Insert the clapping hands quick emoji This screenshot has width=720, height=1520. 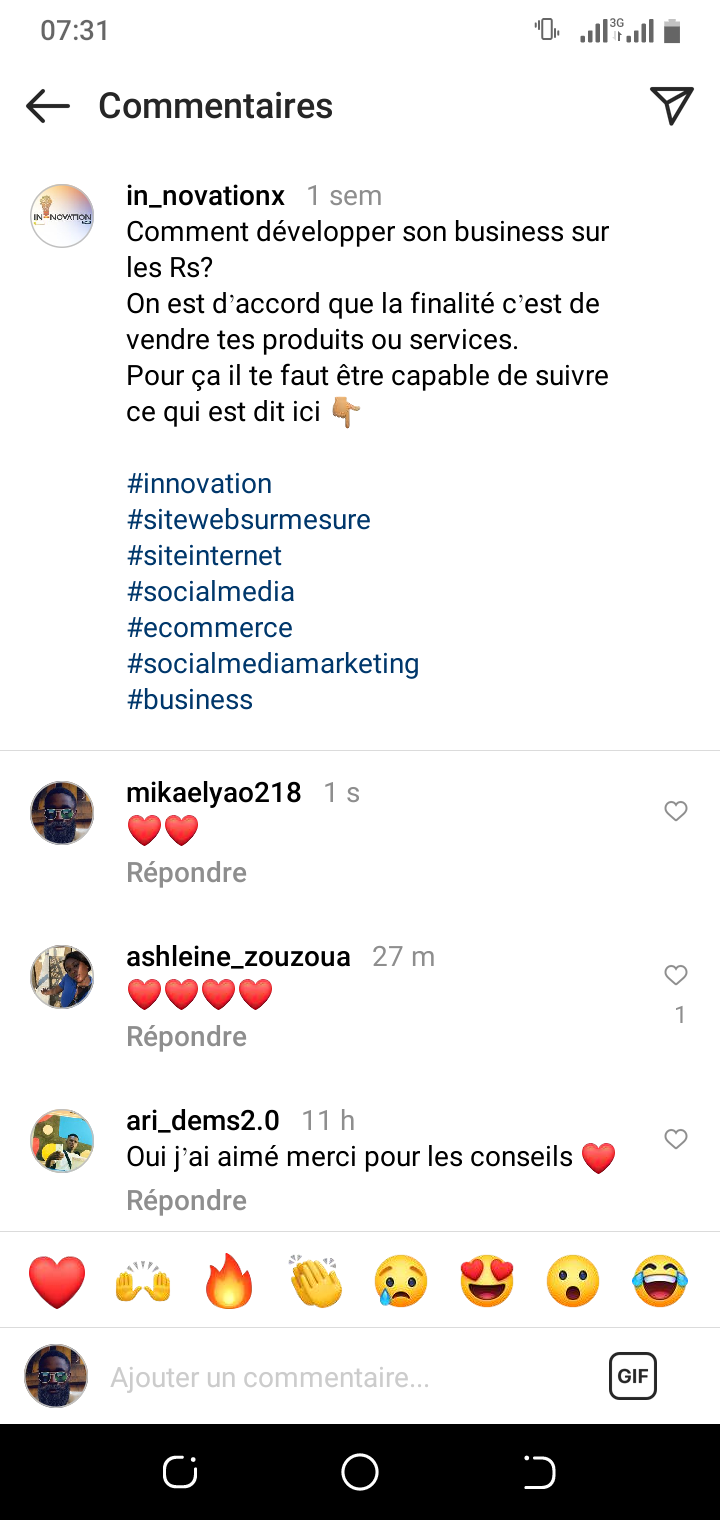tap(315, 1281)
